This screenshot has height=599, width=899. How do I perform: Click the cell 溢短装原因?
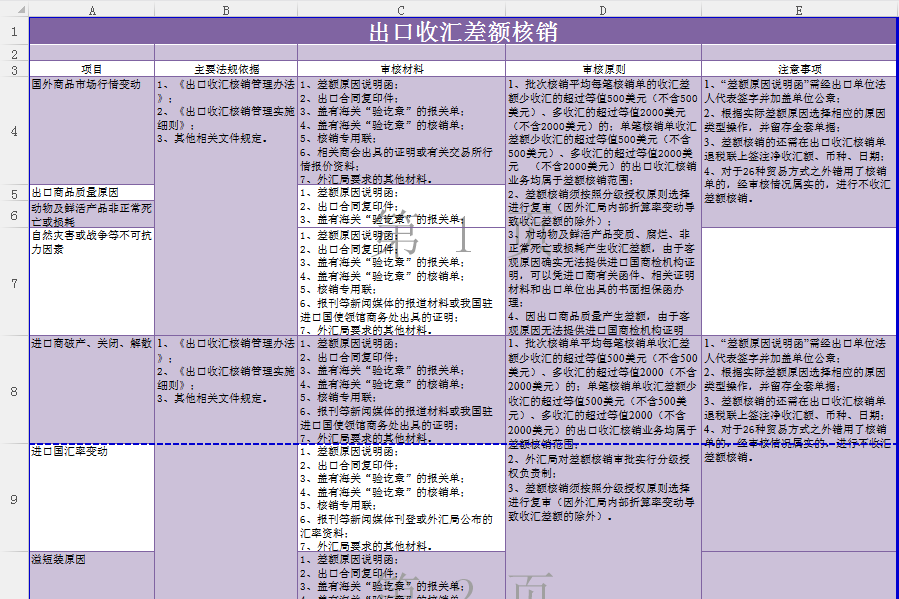click(92, 575)
